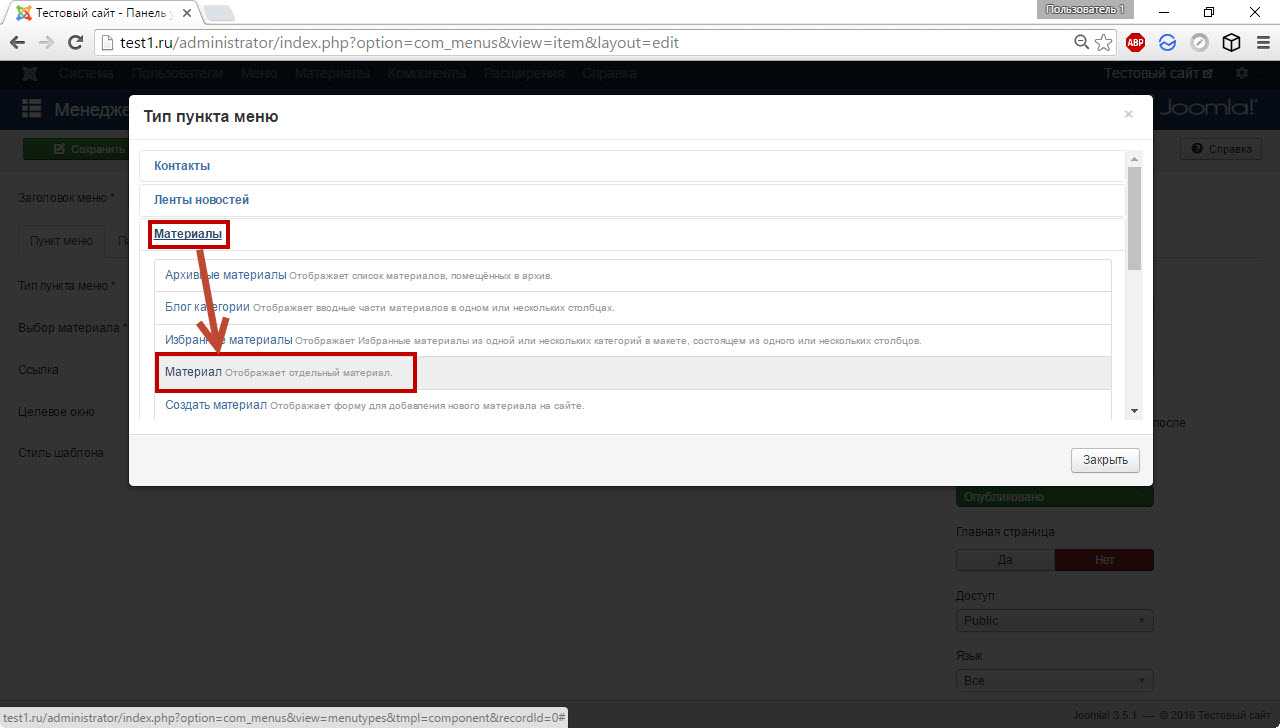Bookmark the page with the star icon
Image resolution: width=1280 pixels, height=728 pixels.
(1104, 43)
